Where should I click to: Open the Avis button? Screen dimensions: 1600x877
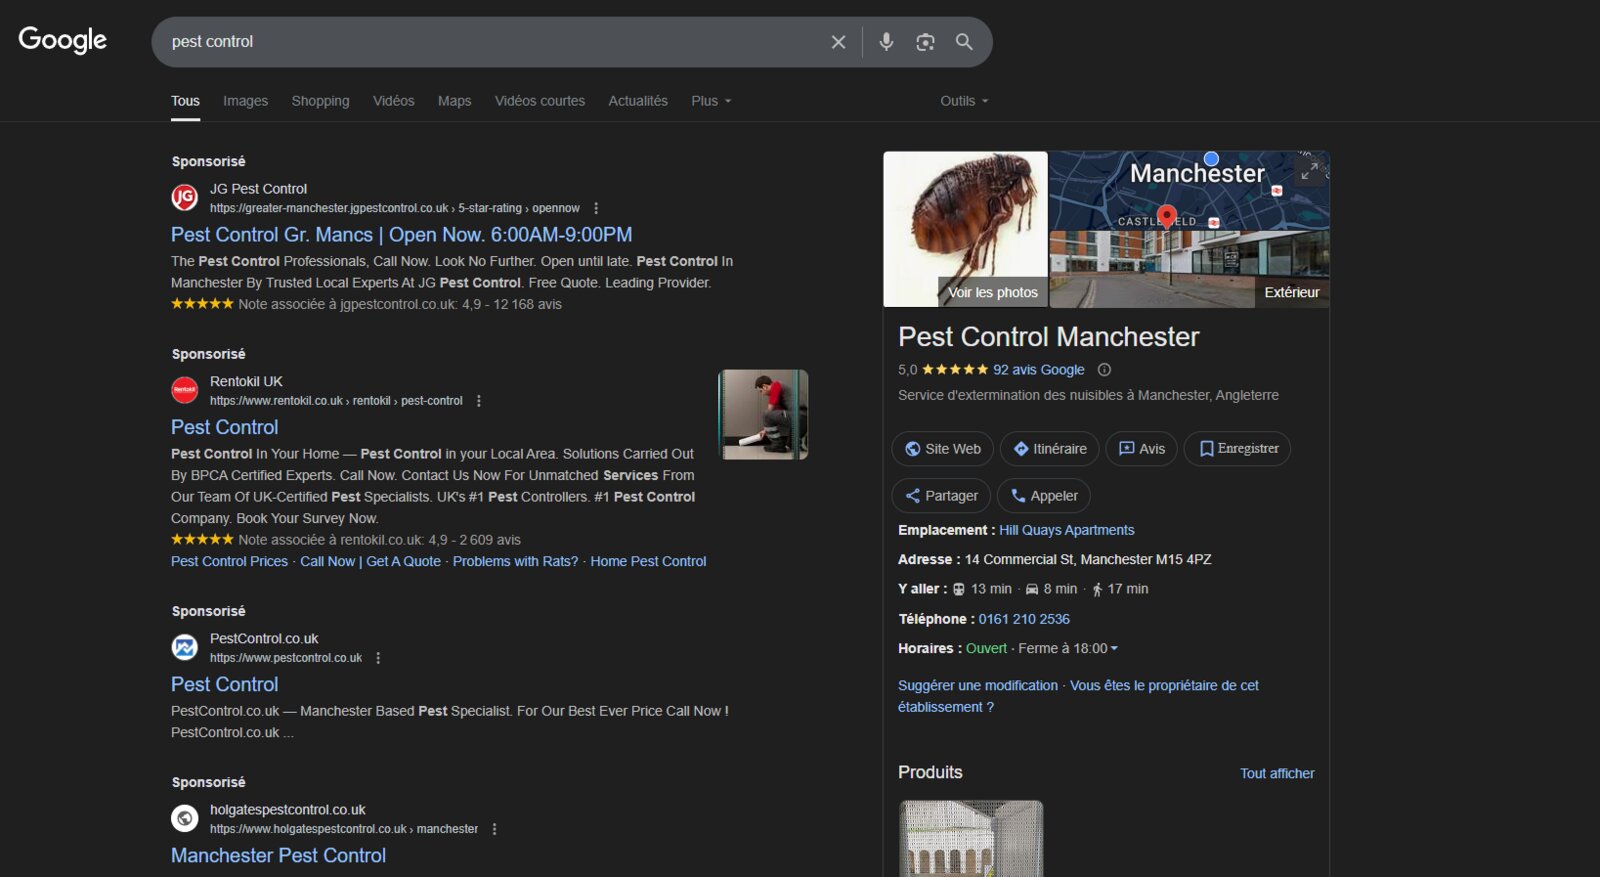click(x=1142, y=449)
